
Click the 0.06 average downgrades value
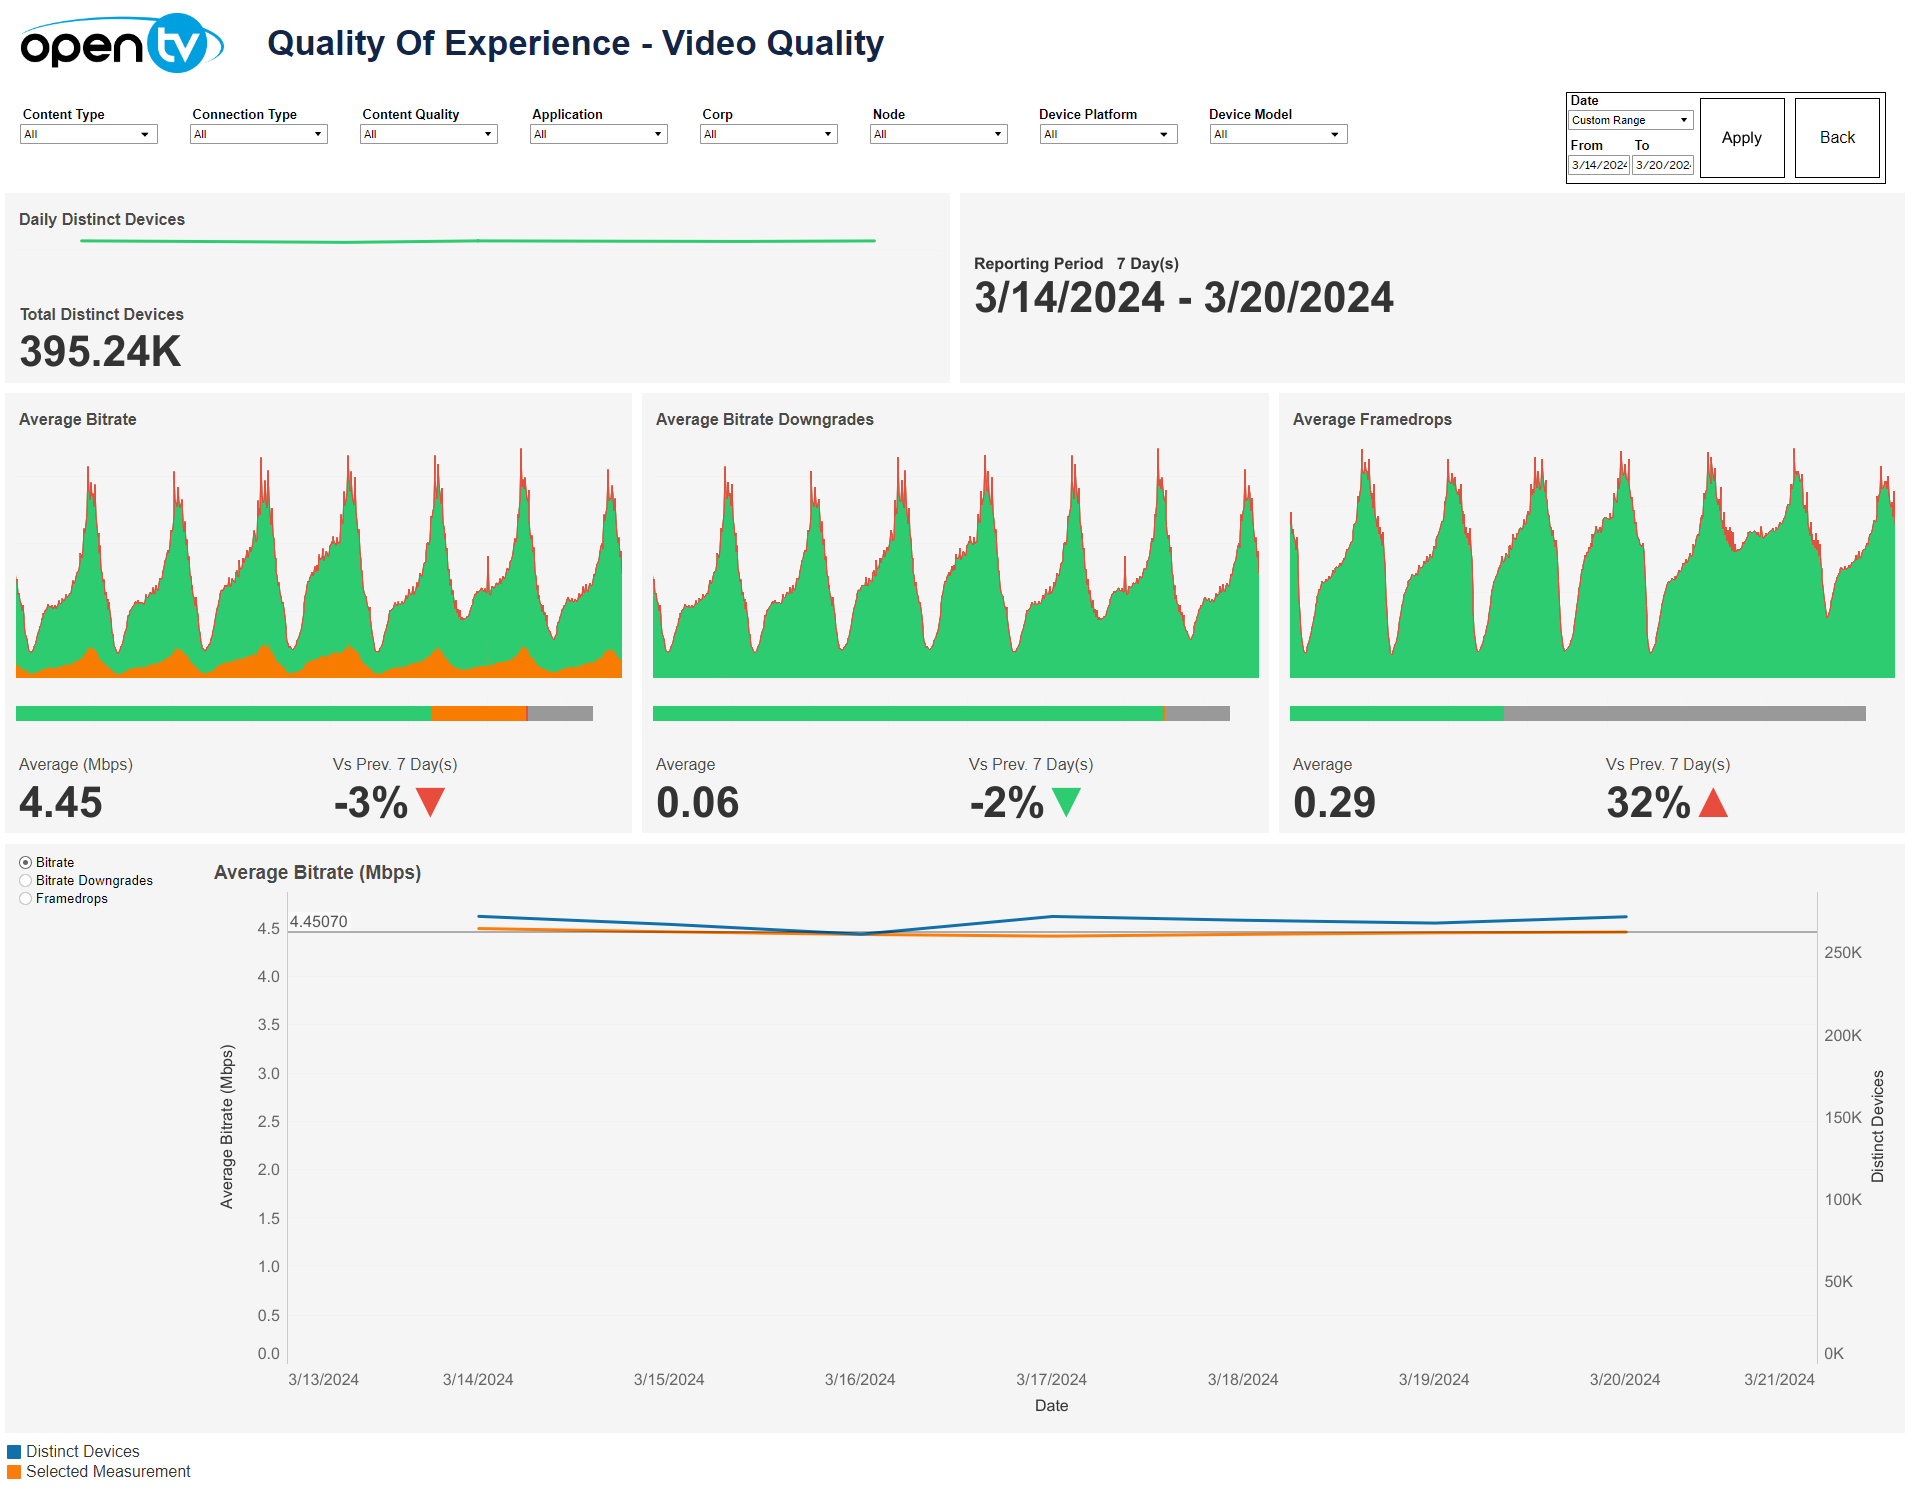(x=698, y=802)
